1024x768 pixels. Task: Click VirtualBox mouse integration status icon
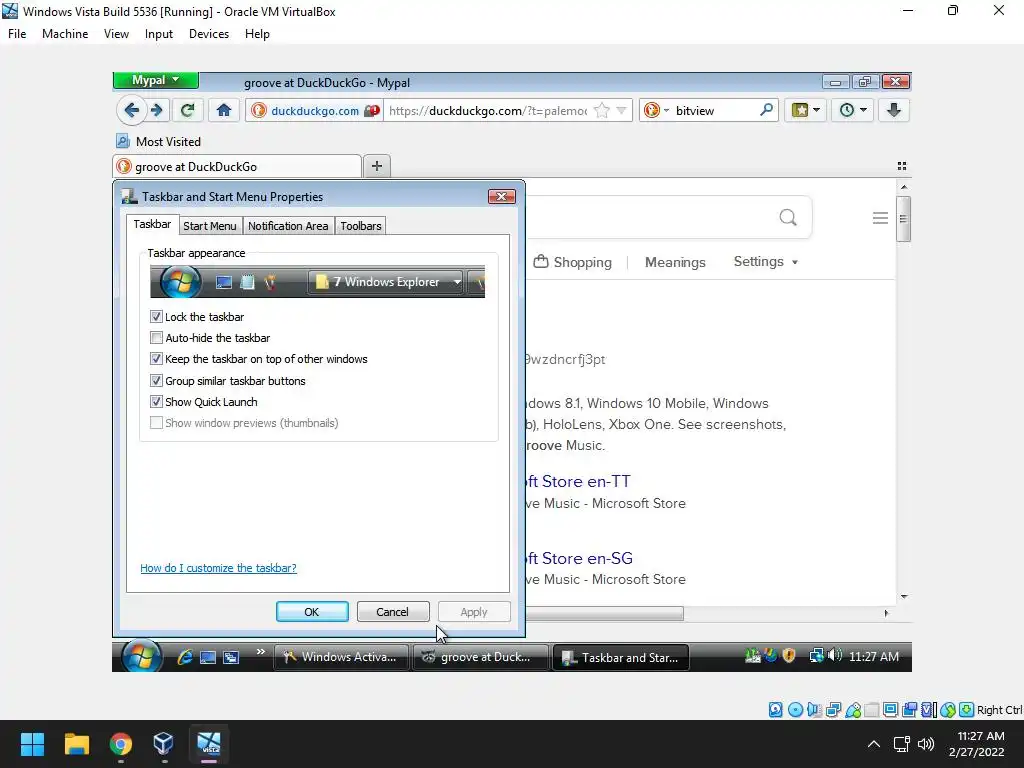(948, 710)
